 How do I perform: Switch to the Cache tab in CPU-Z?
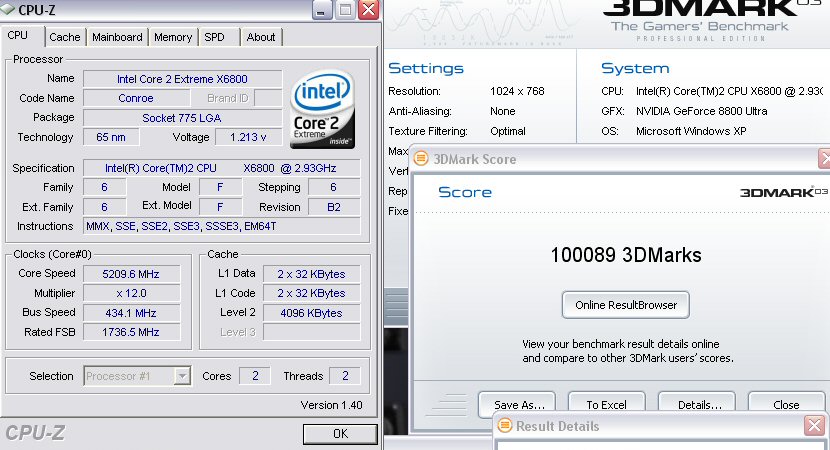65,37
